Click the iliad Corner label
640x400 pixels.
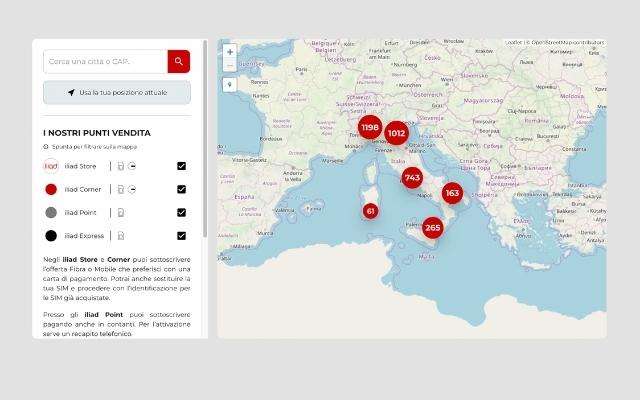click(x=83, y=189)
